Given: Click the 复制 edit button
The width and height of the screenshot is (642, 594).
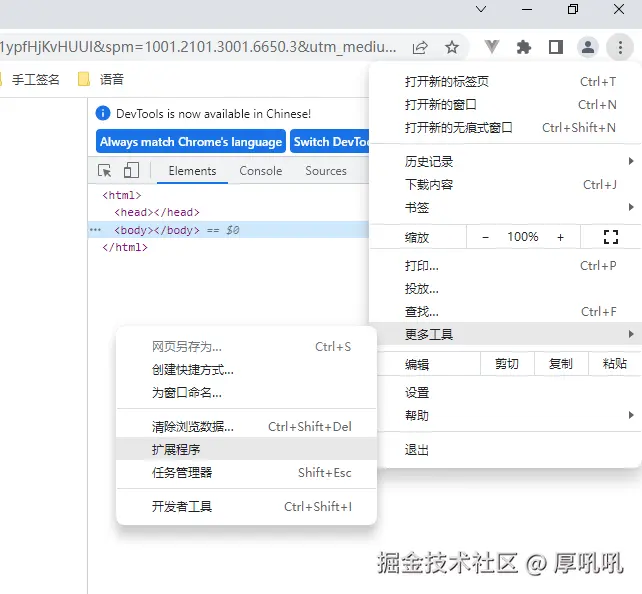Looking at the screenshot, I should [x=561, y=363].
